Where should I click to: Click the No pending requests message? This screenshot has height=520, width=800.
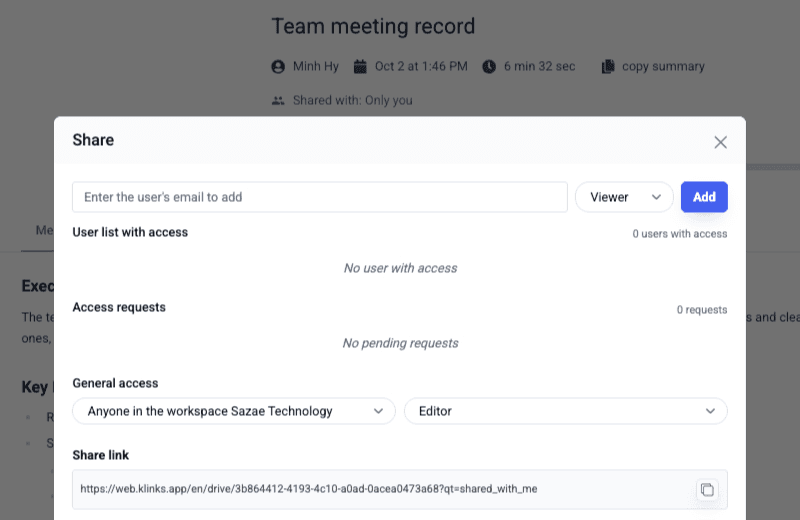point(401,343)
